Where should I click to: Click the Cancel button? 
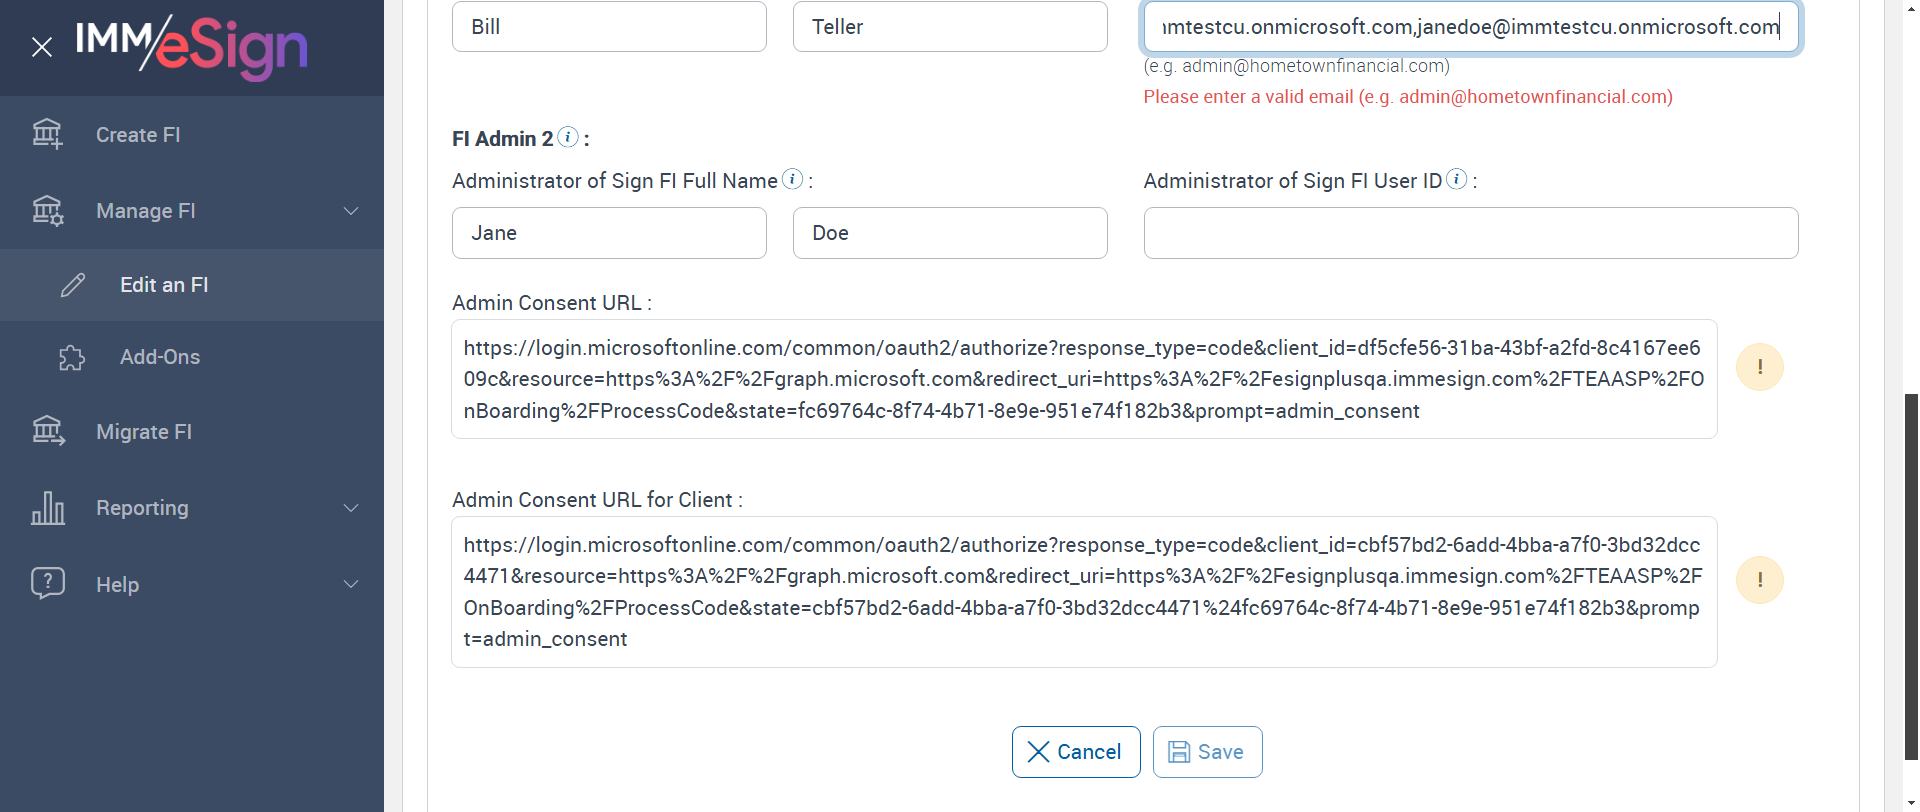point(1075,752)
